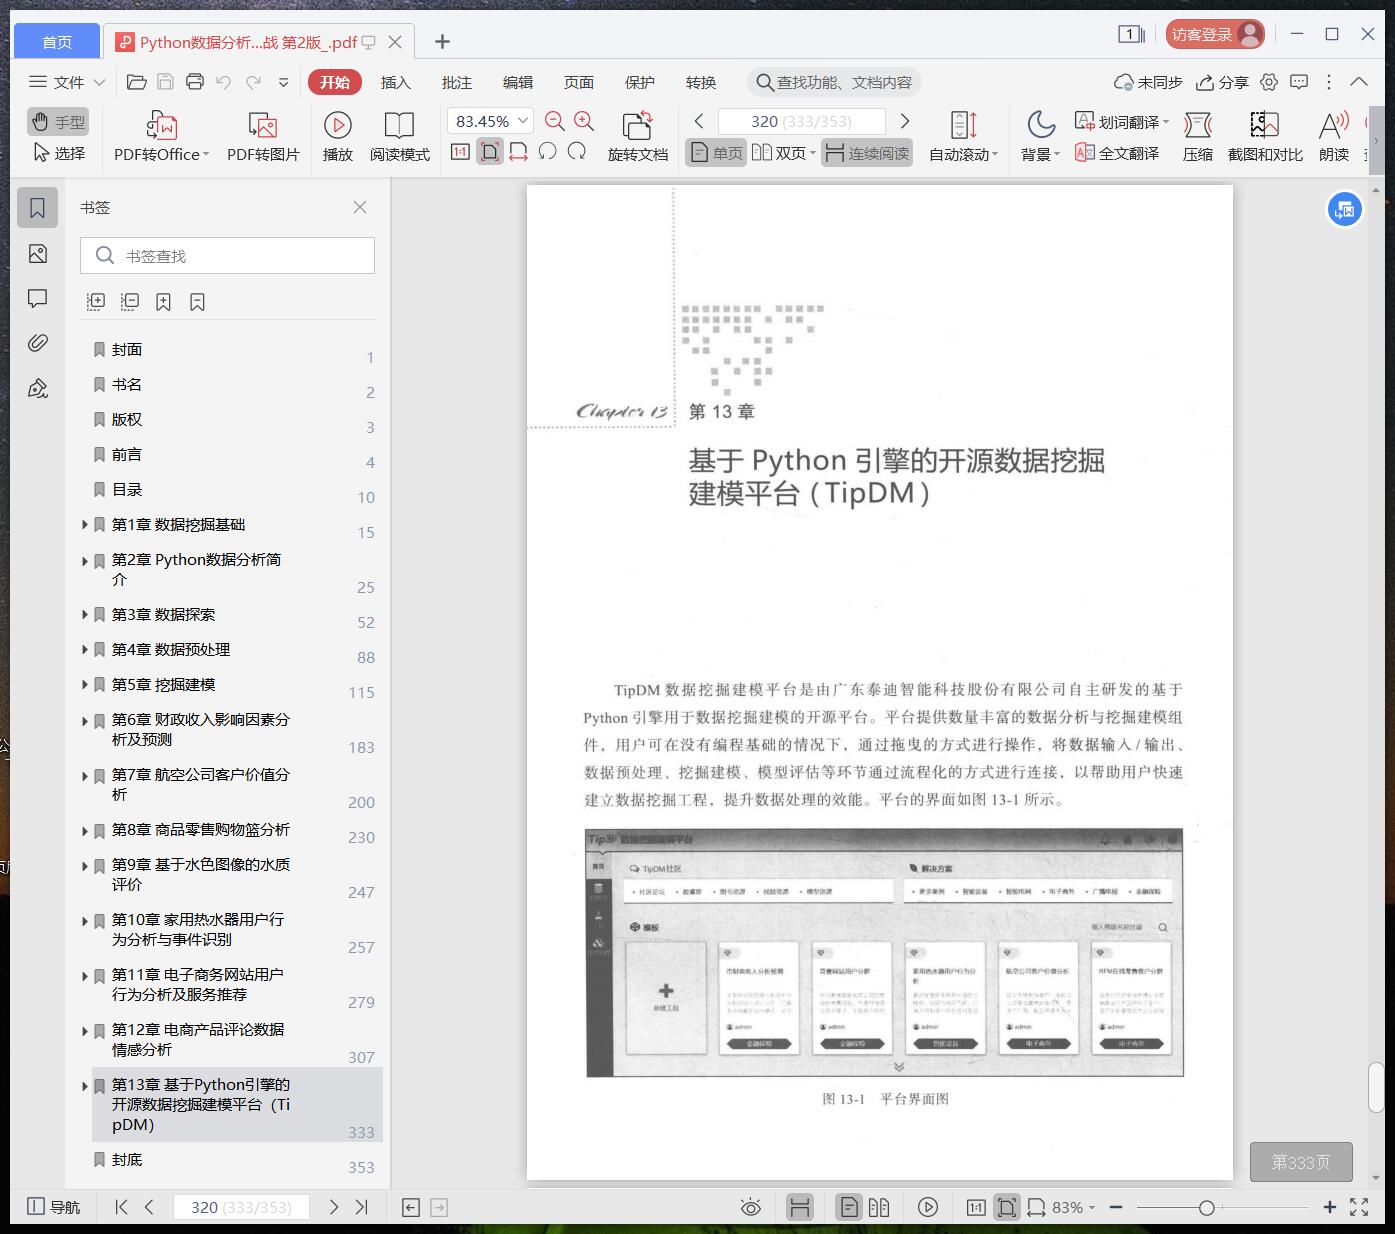
Task: Open bookmarks panel icon in sidebar
Action: tap(37, 208)
